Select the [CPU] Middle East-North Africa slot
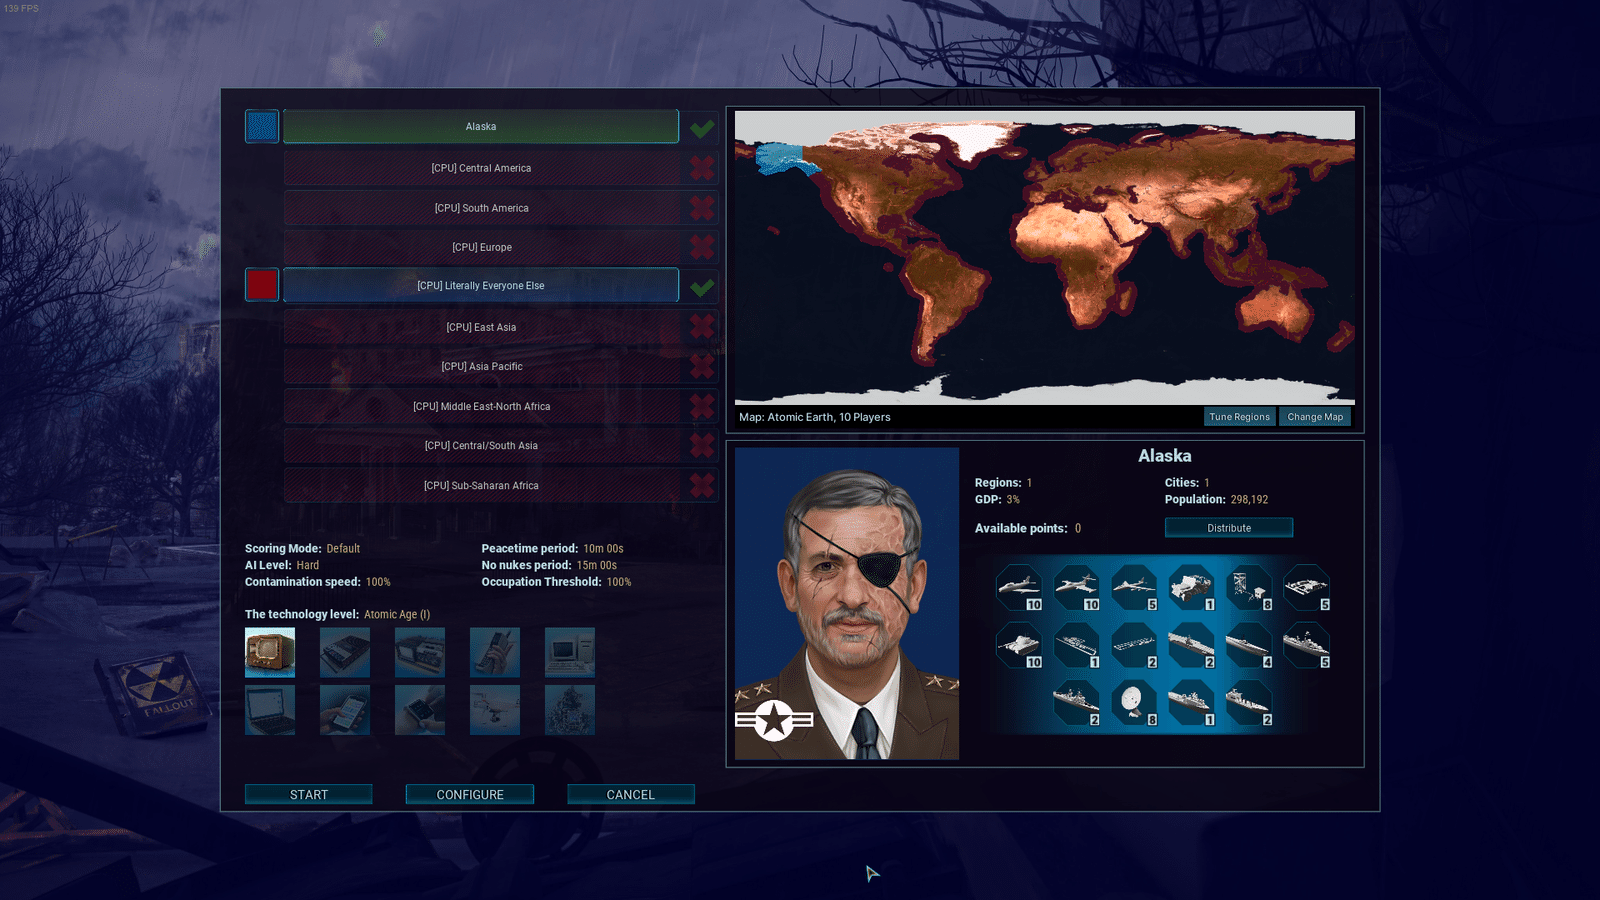1600x900 pixels. 481,406
